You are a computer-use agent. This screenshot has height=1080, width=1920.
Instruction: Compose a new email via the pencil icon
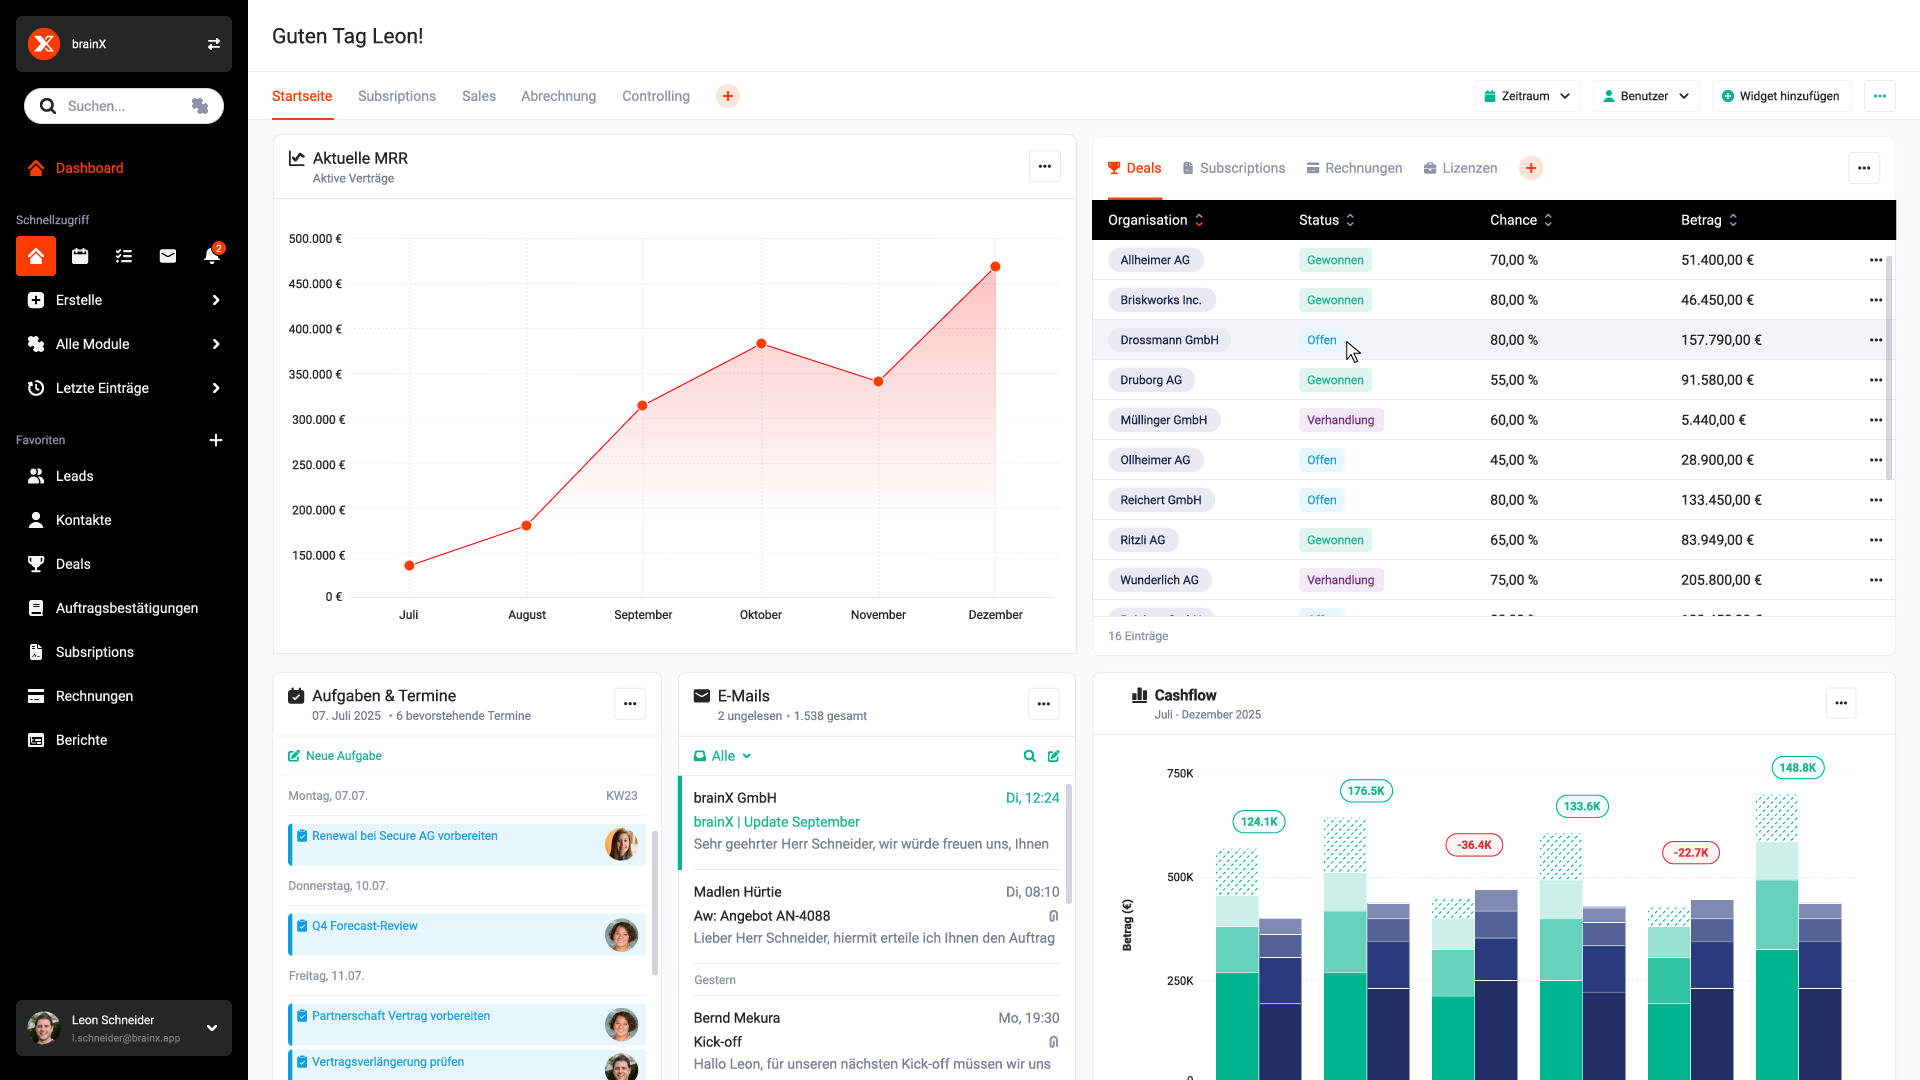(1054, 756)
